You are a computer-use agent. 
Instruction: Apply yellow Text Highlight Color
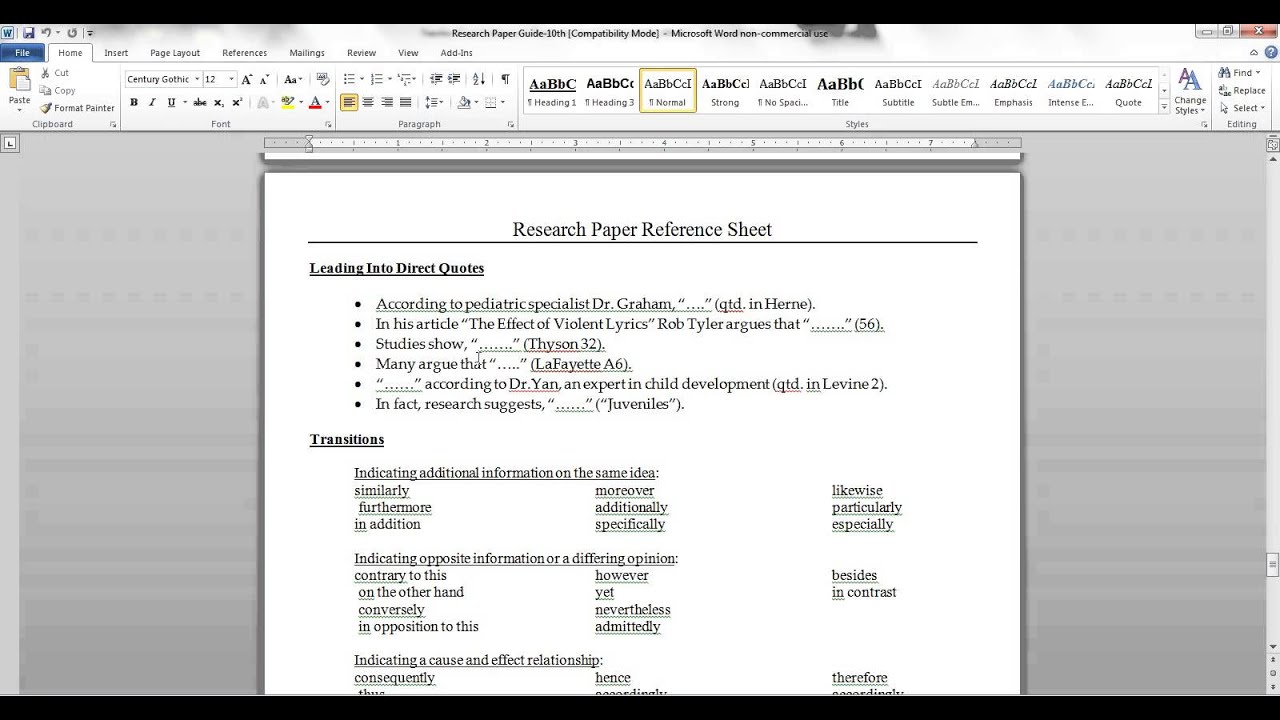287,102
